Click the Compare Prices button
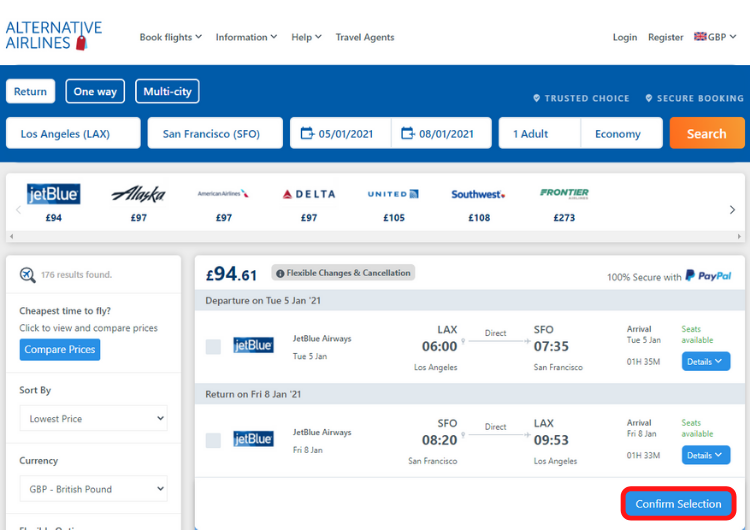This screenshot has width=750, height=530. click(60, 350)
